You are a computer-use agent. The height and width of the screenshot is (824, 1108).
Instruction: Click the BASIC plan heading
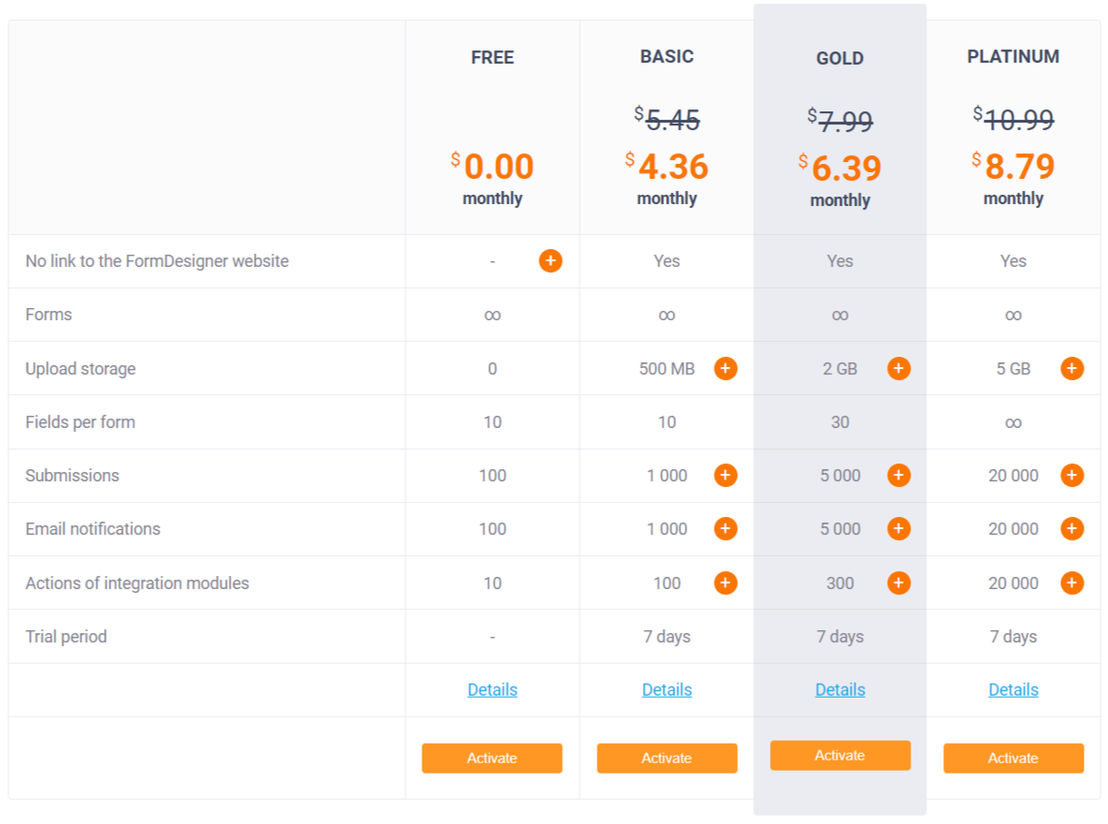point(666,57)
